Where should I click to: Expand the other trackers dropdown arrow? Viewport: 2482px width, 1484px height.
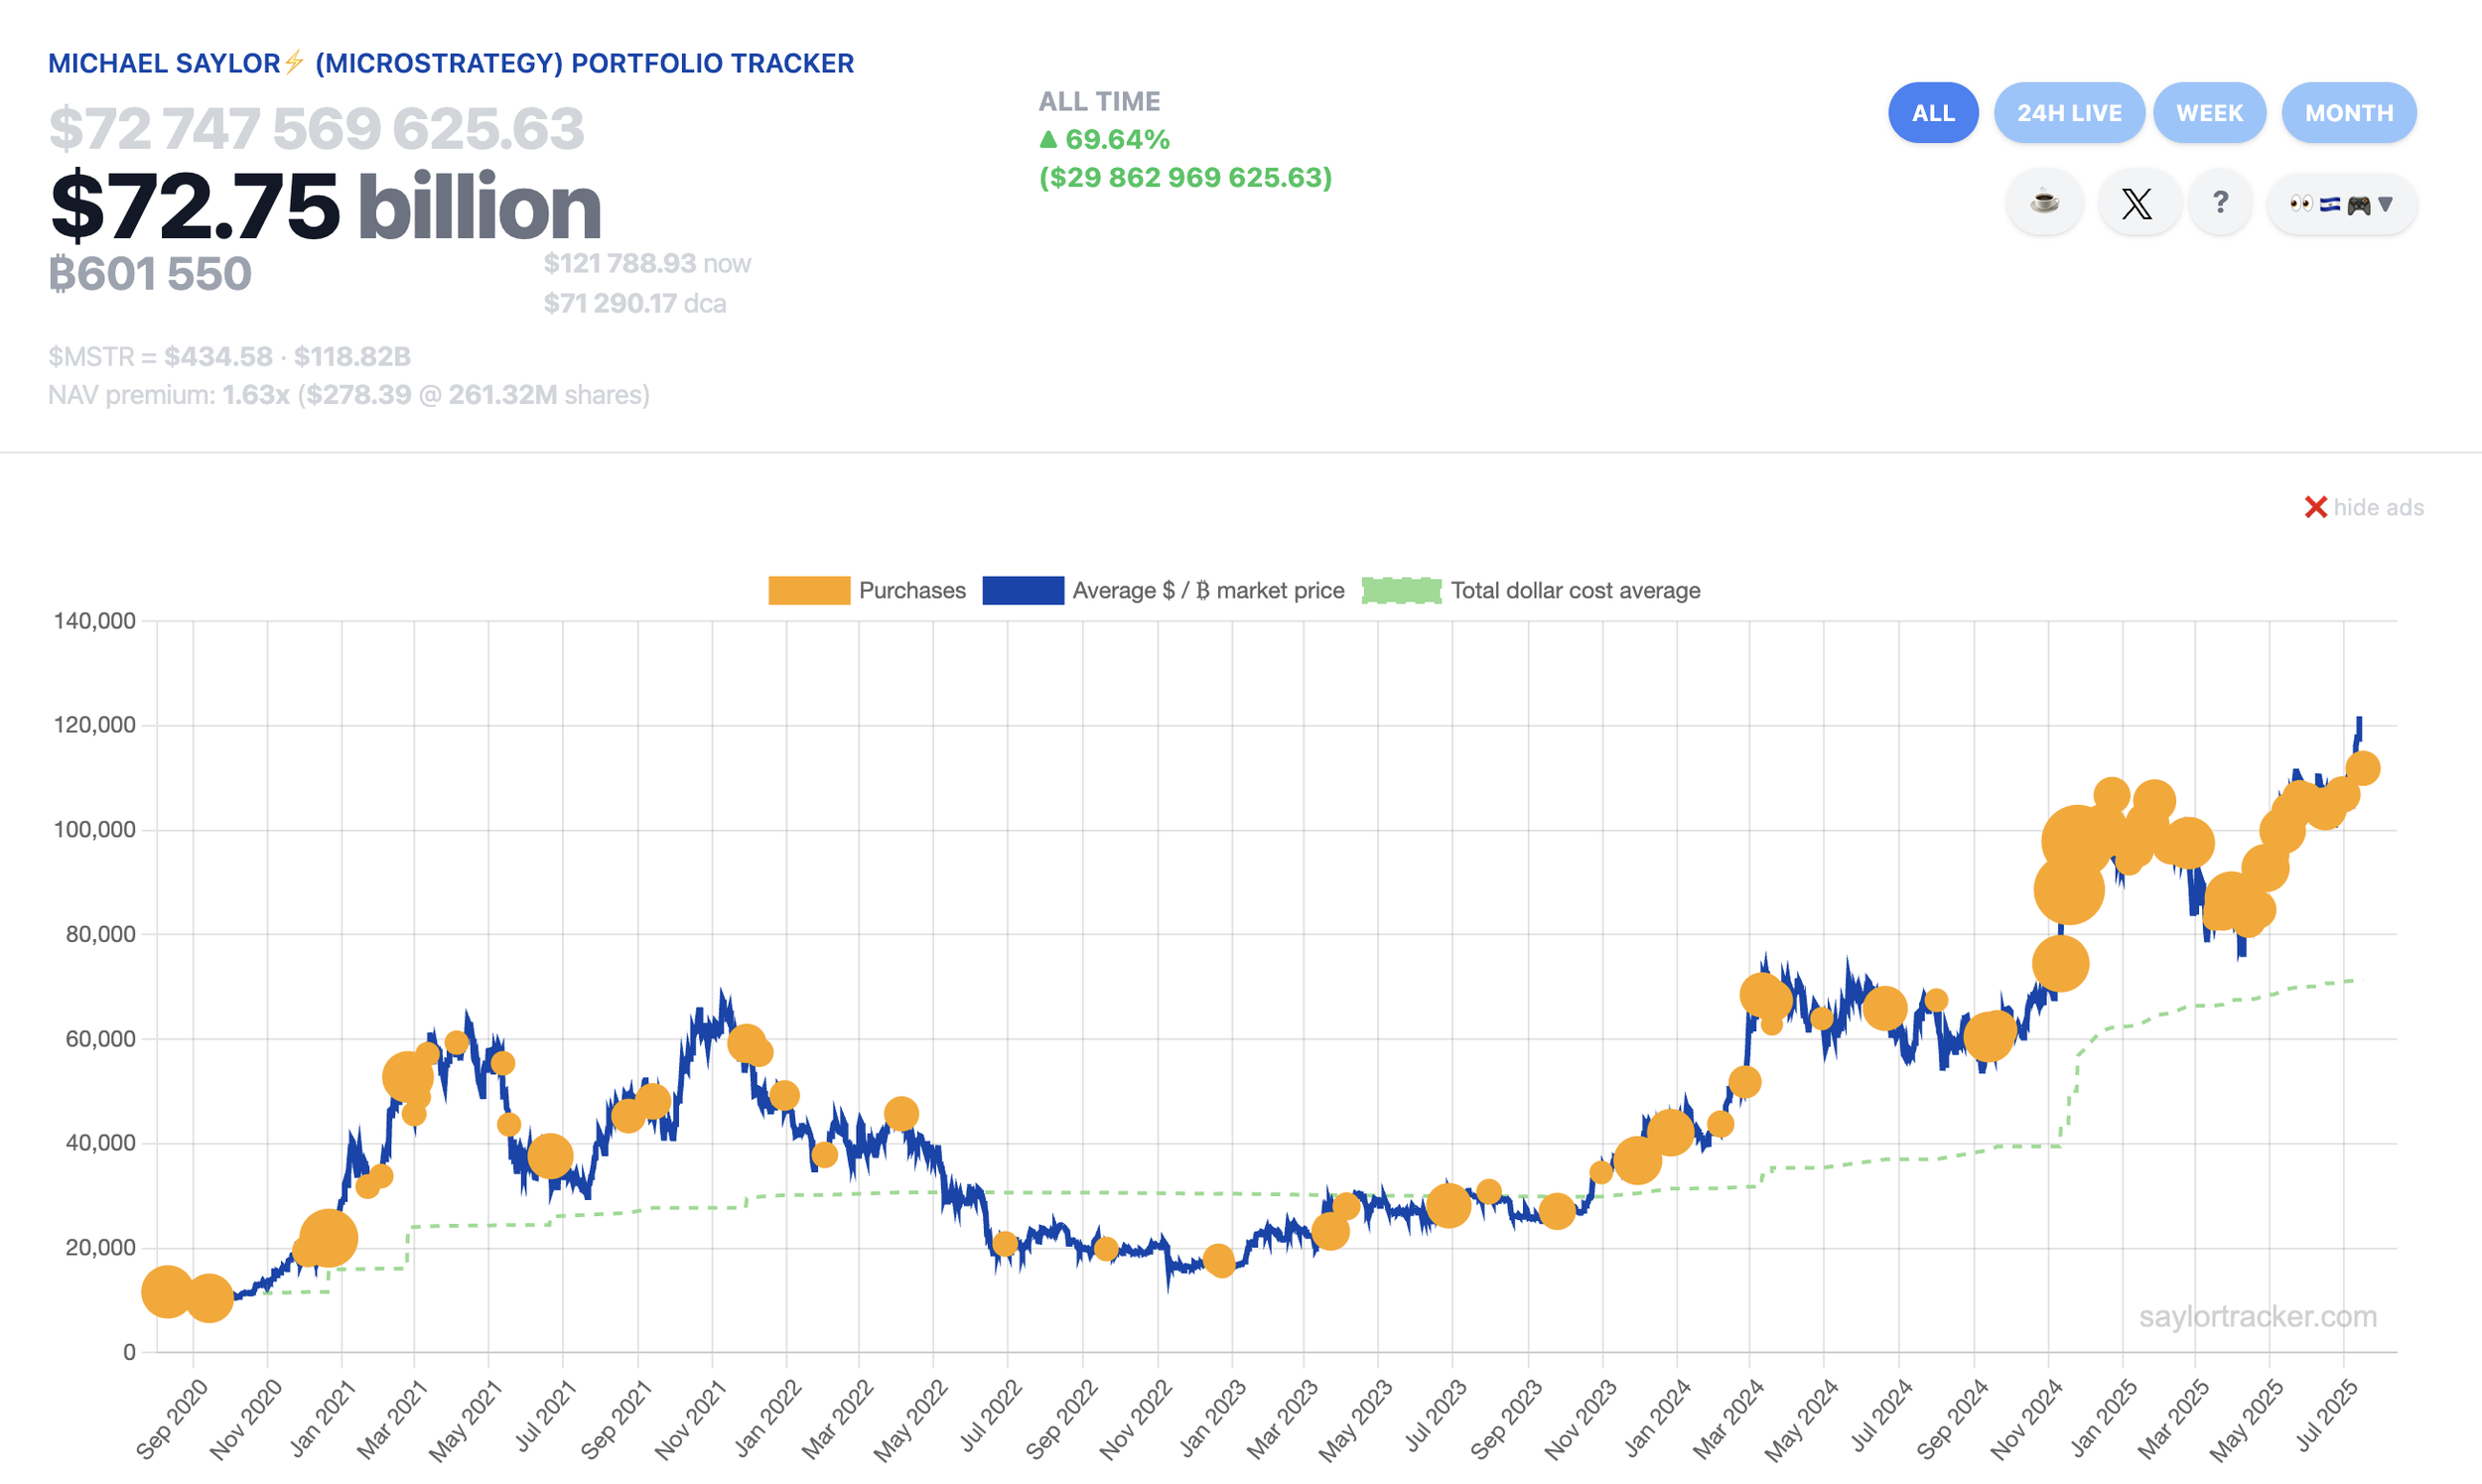(x=2386, y=204)
